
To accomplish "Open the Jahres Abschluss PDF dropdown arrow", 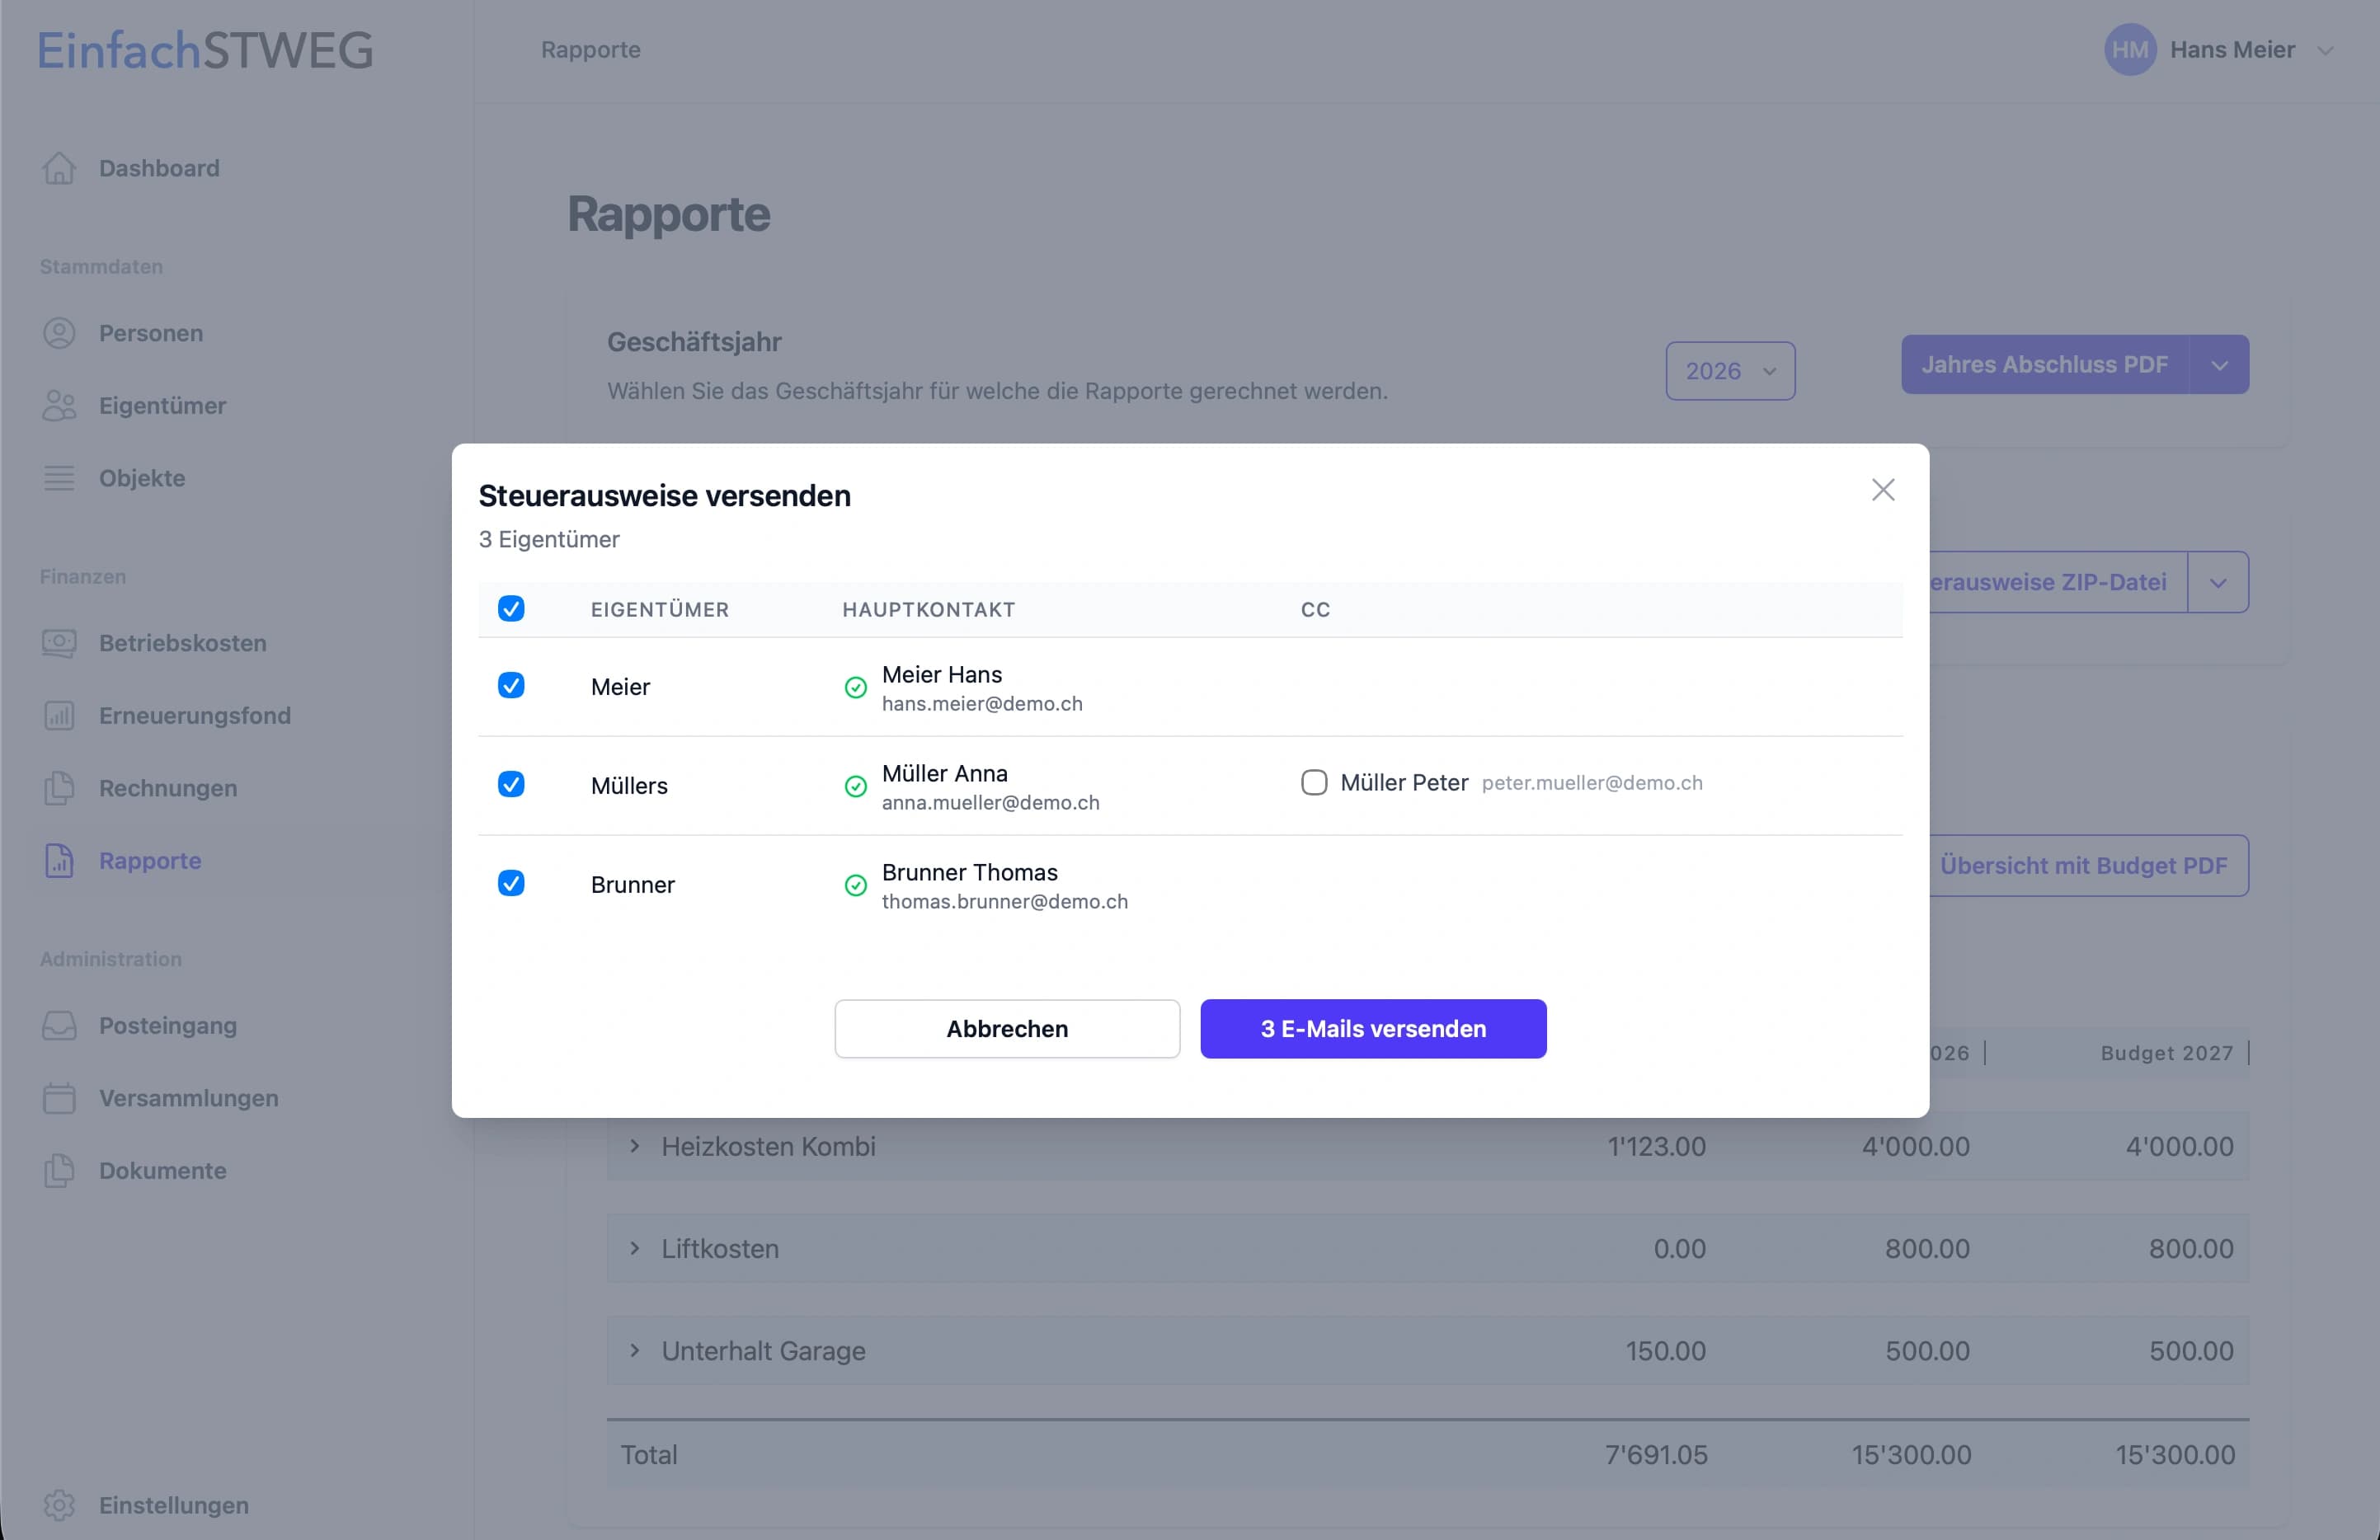I will tap(2219, 365).
